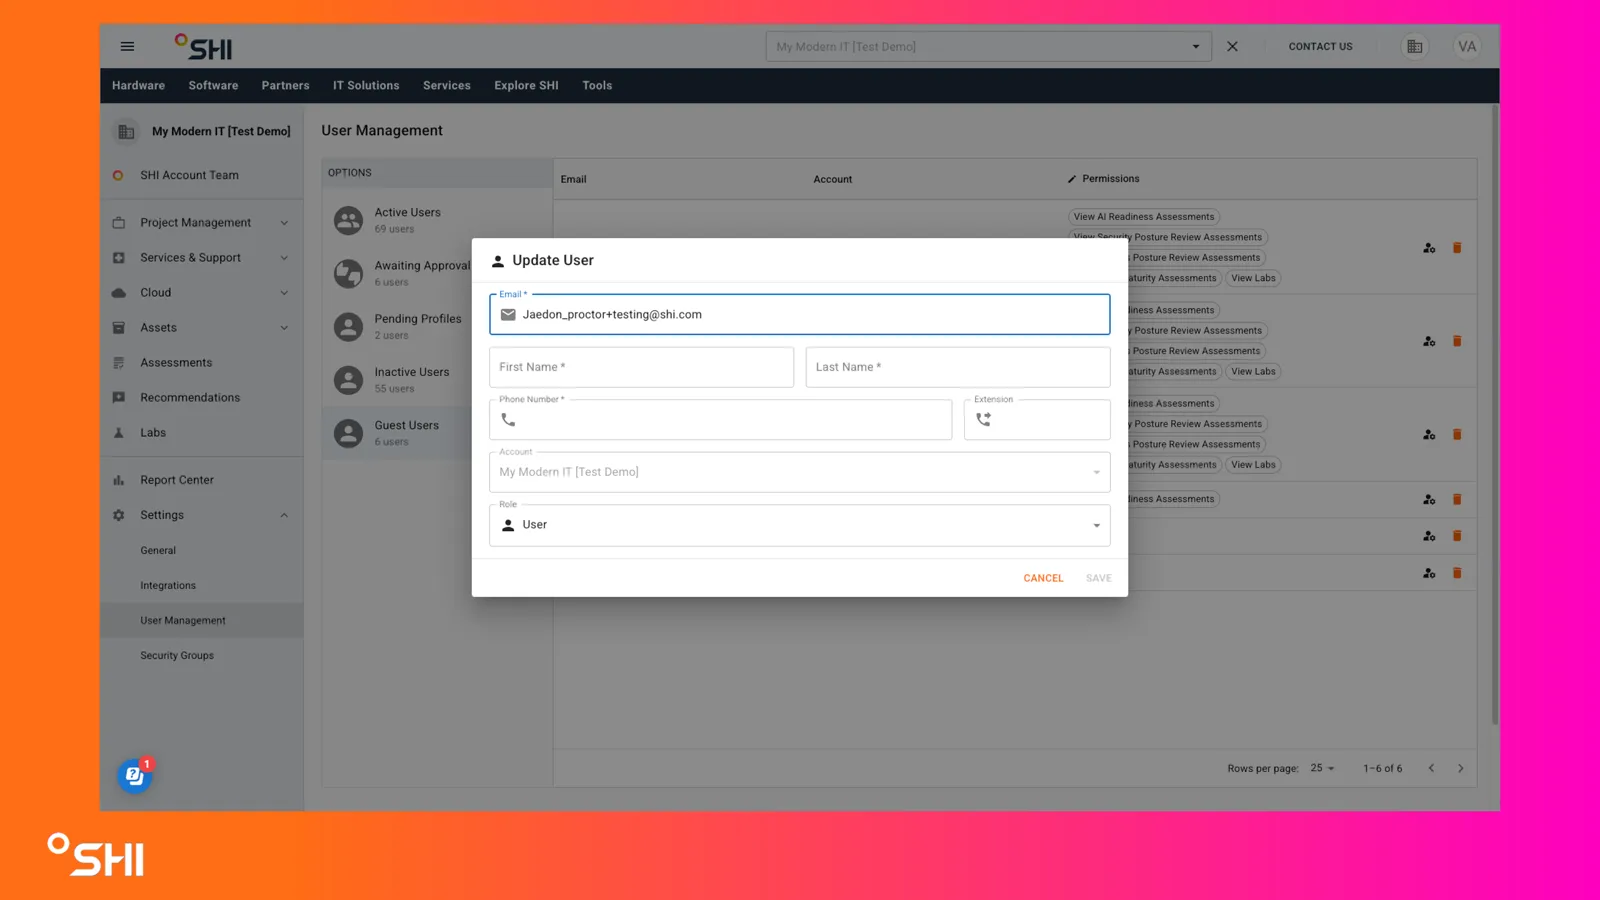
Task: Click manage user icon in first row
Action: (x=1429, y=248)
